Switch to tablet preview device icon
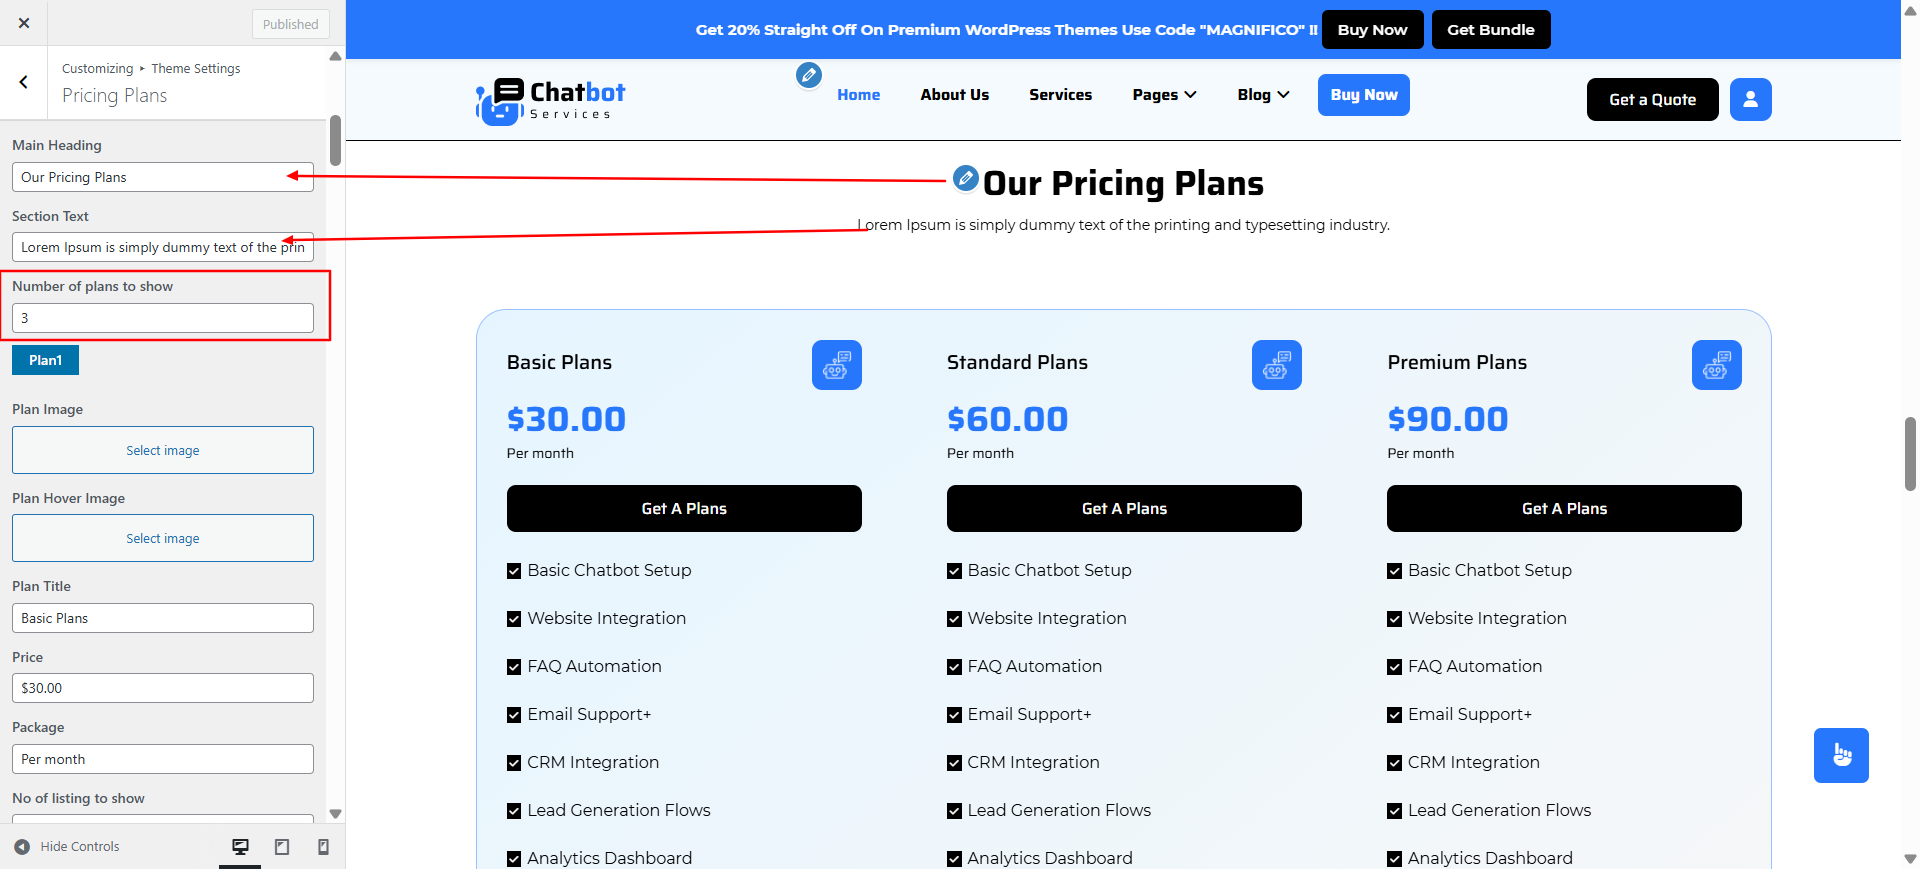The width and height of the screenshot is (1920, 869). pyautogui.click(x=282, y=847)
